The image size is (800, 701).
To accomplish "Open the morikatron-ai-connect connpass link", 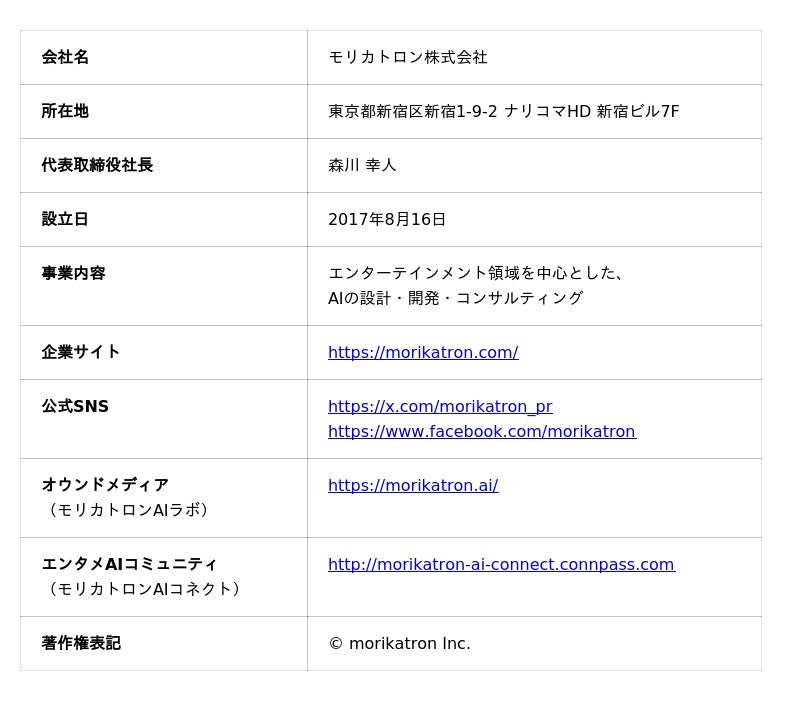I will point(501,564).
